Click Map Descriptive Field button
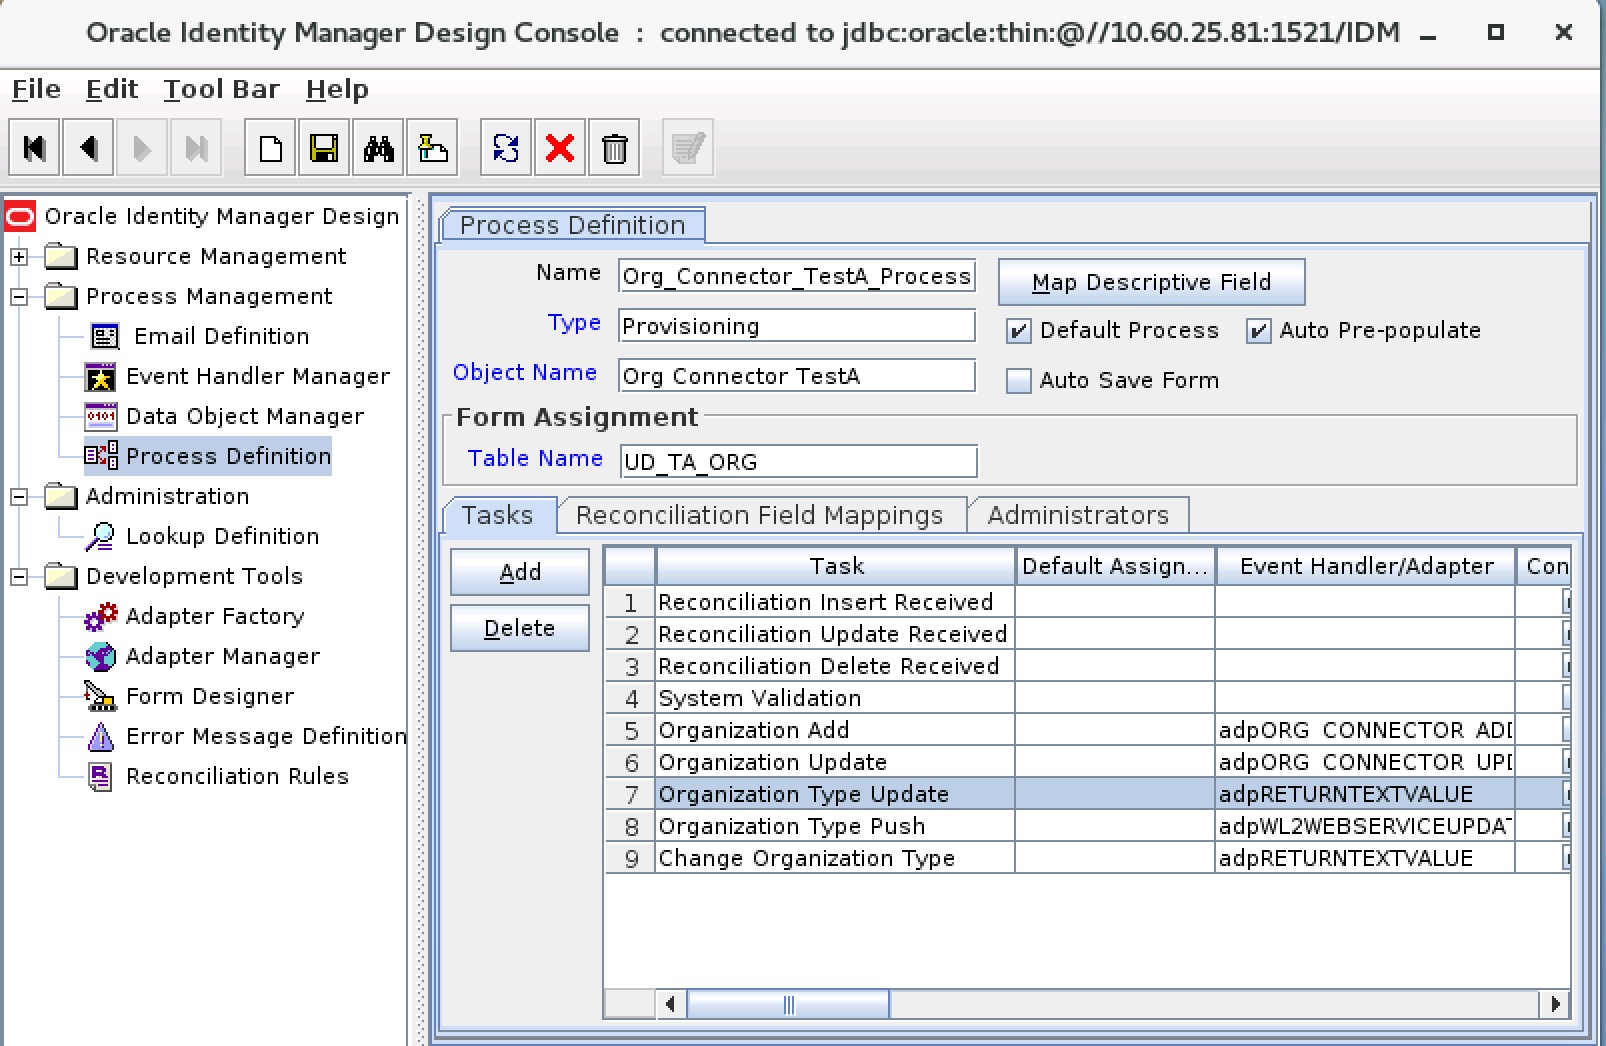Image resolution: width=1606 pixels, height=1046 pixels. pyautogui.click(x=1151, y=282)
